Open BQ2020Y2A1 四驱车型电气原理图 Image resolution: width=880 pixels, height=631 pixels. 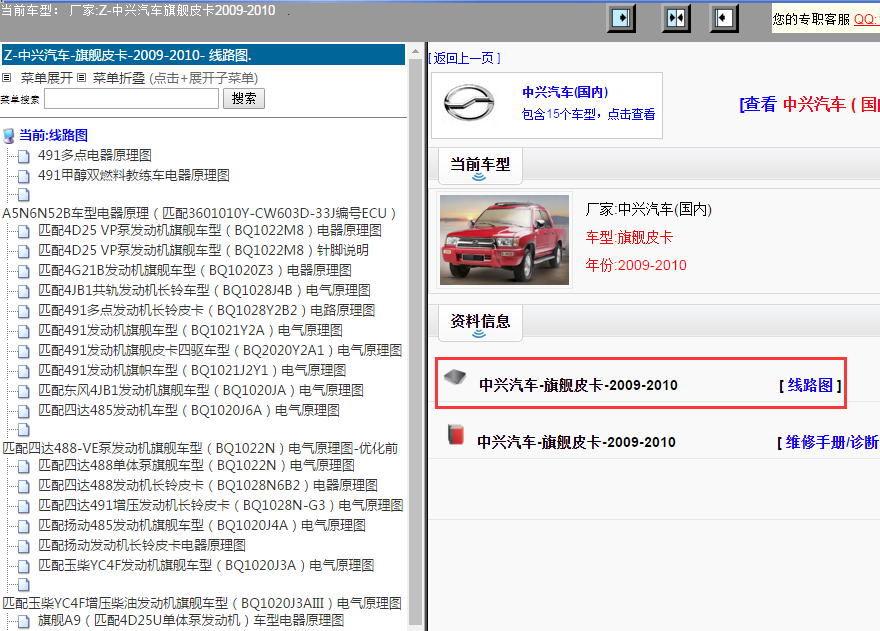tap(220, 350)
